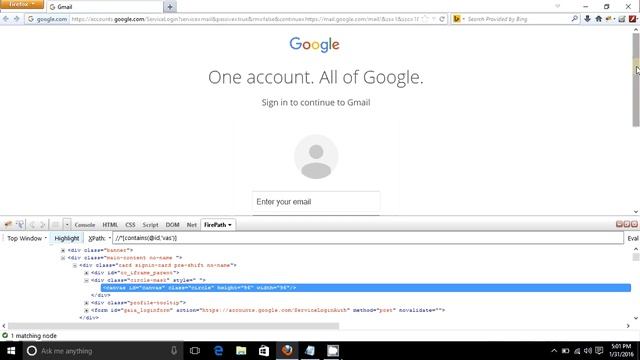The width and height of the screenshot is (640, 360).
Task: Go to the browser Home page
Action: point(598,19)
